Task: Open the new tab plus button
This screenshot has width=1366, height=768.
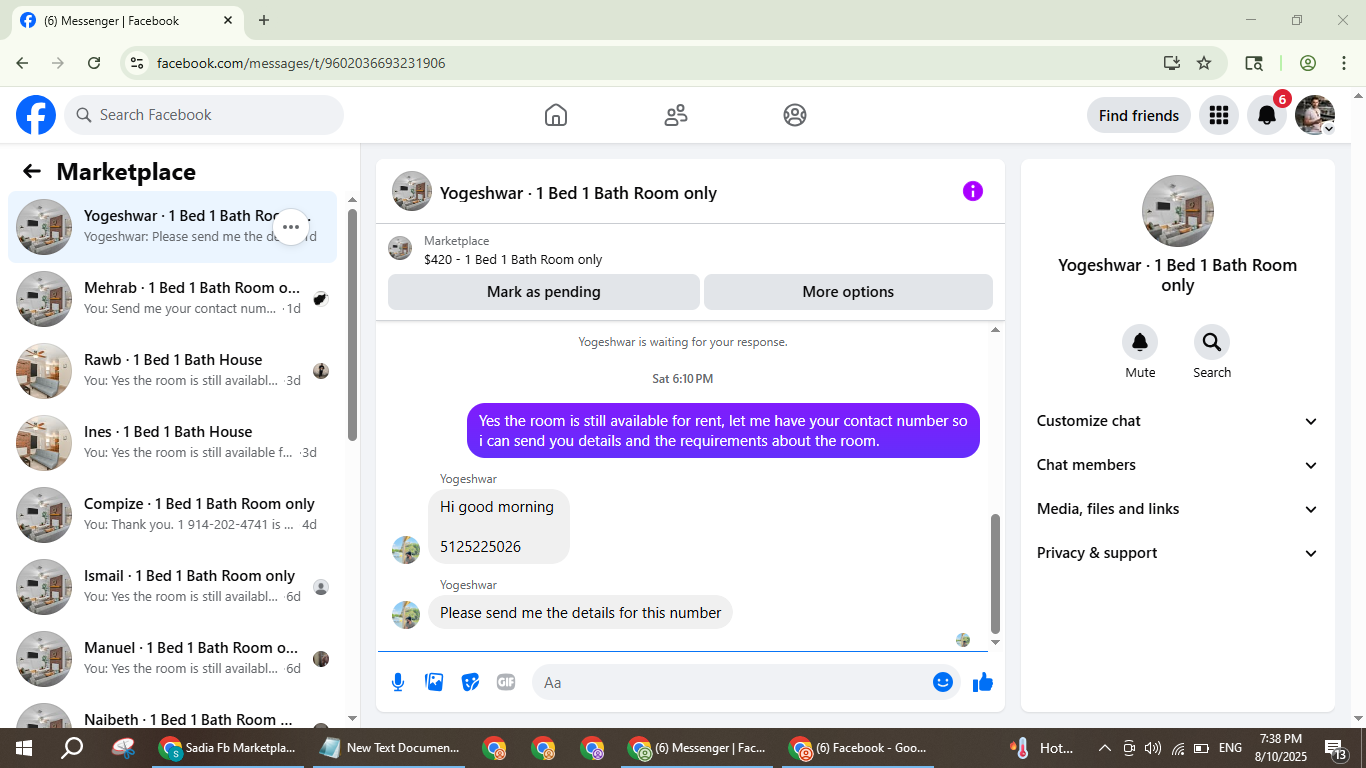Action: coord(264,20)
